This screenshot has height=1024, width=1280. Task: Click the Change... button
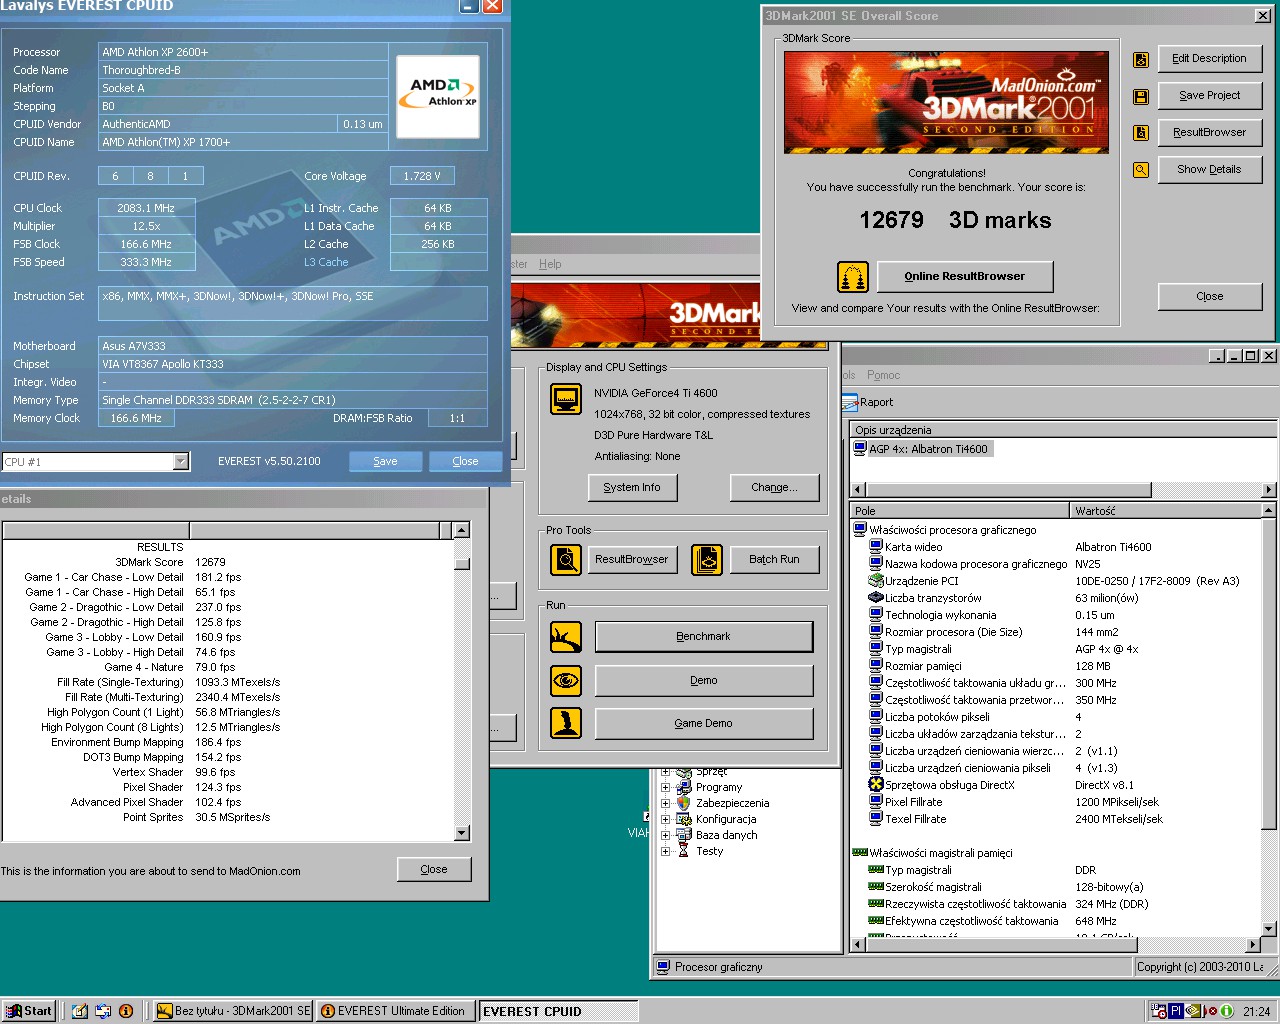774,487
